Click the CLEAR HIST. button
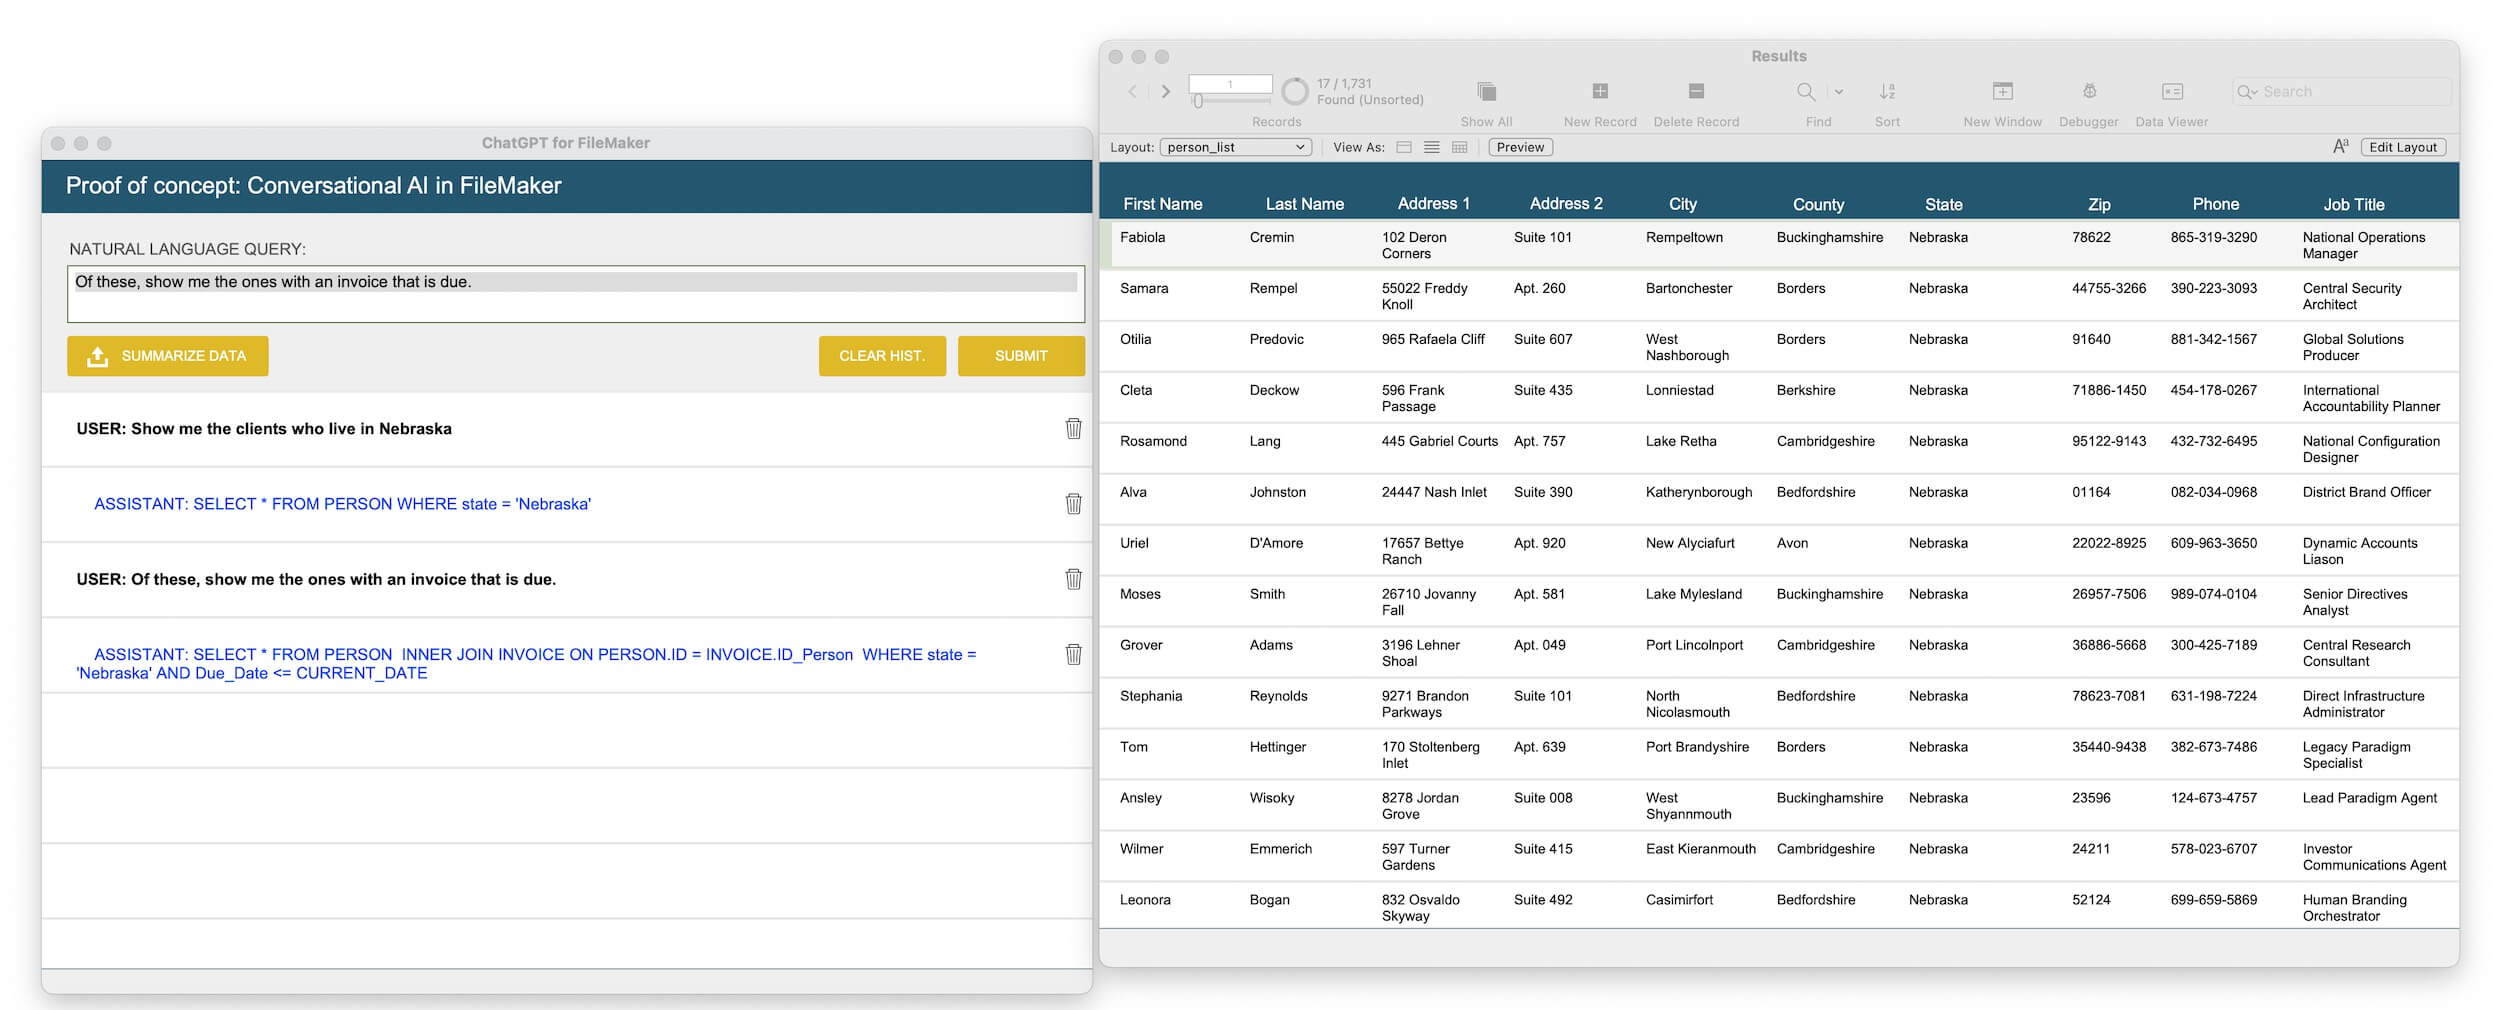The image size is (2500, 1010). pos(882,356)
